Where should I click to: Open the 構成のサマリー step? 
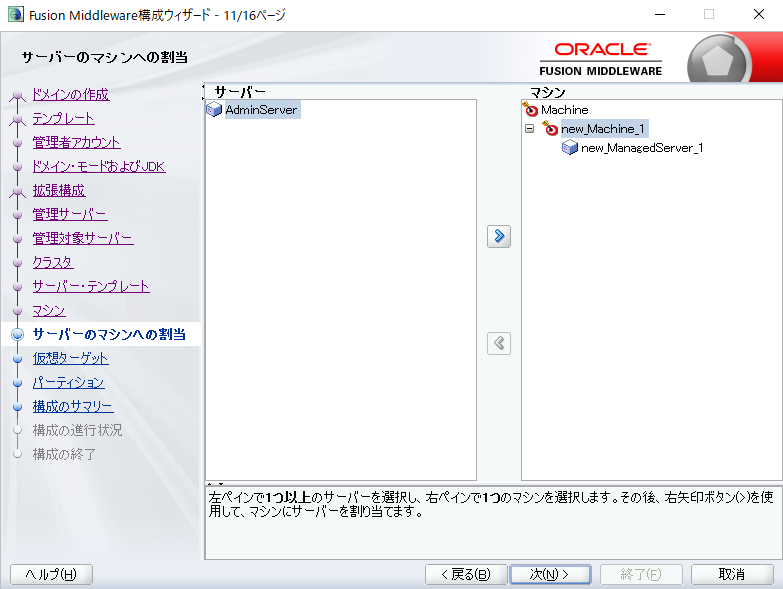coord(73,406)
